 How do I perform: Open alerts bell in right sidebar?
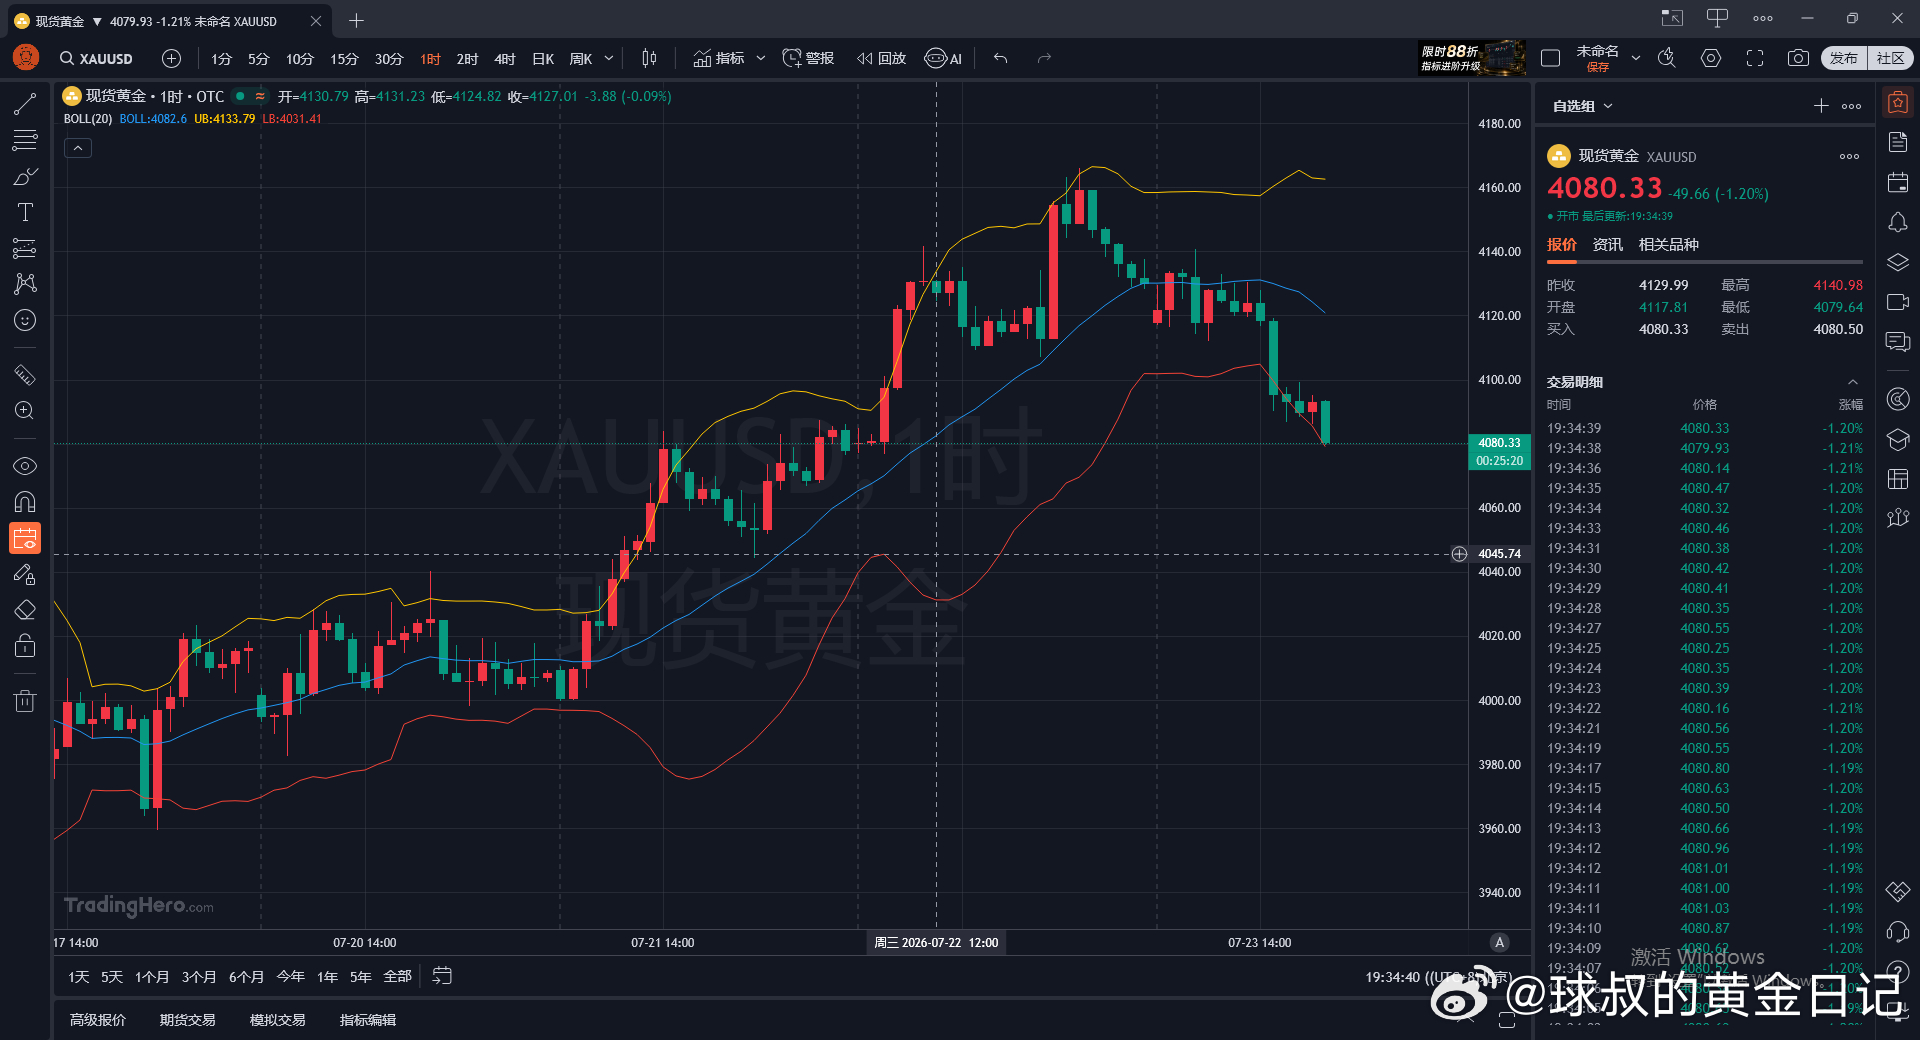[1898, 222]
